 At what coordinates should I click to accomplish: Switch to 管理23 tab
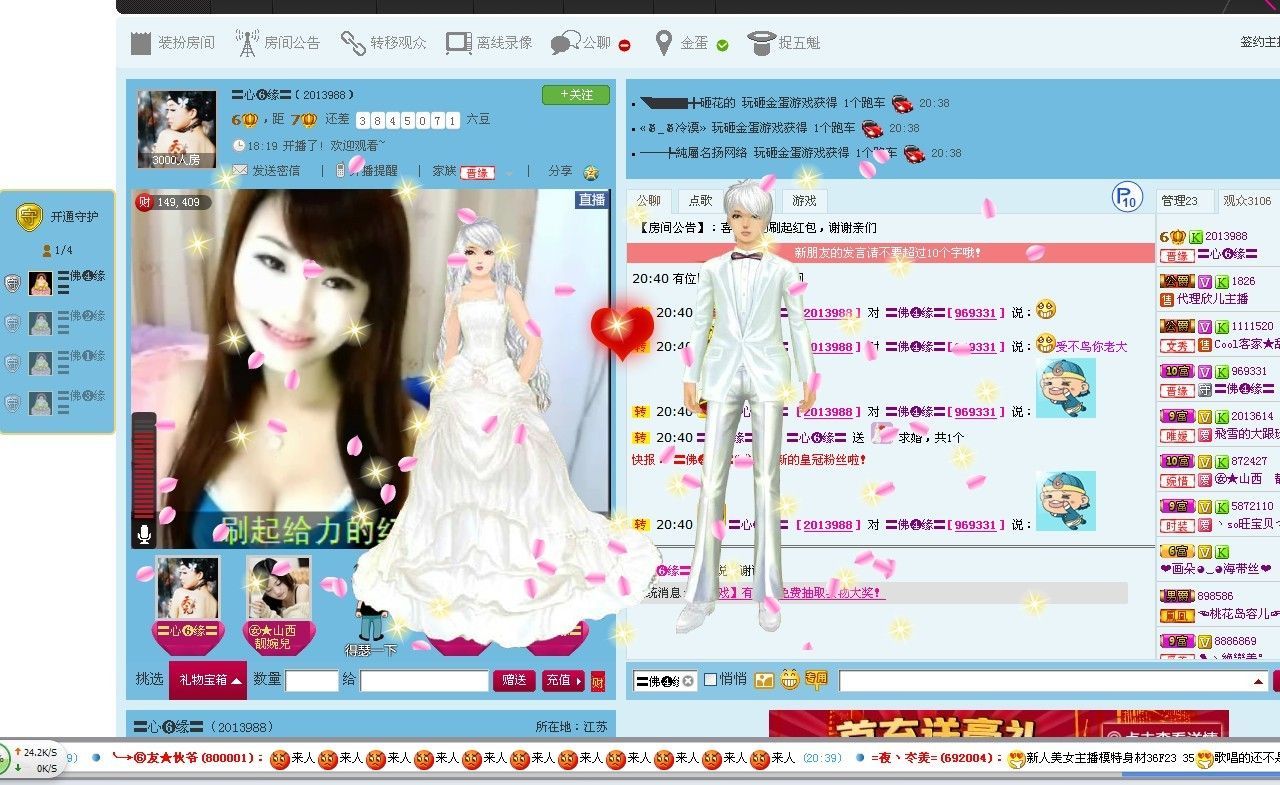pyautogui.click(x=1185, y=201)
